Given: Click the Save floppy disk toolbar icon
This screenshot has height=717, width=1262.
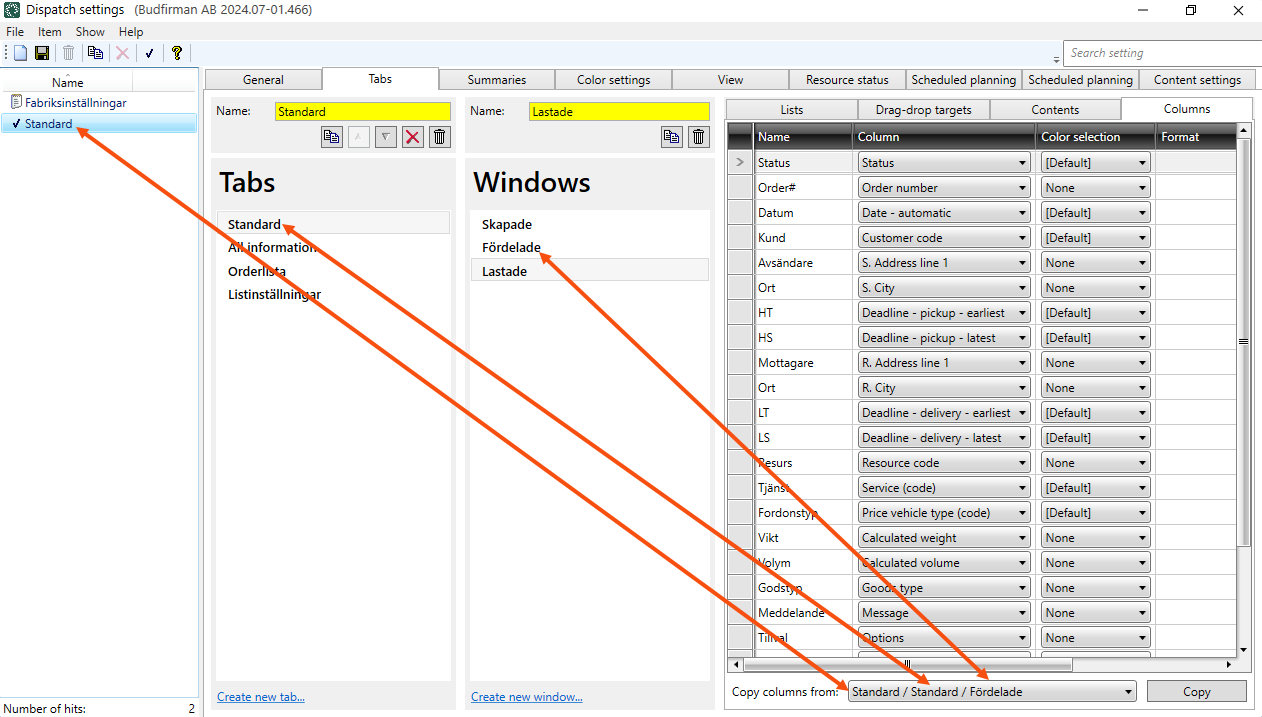Looking at the screenshot, I should (42, 53).
